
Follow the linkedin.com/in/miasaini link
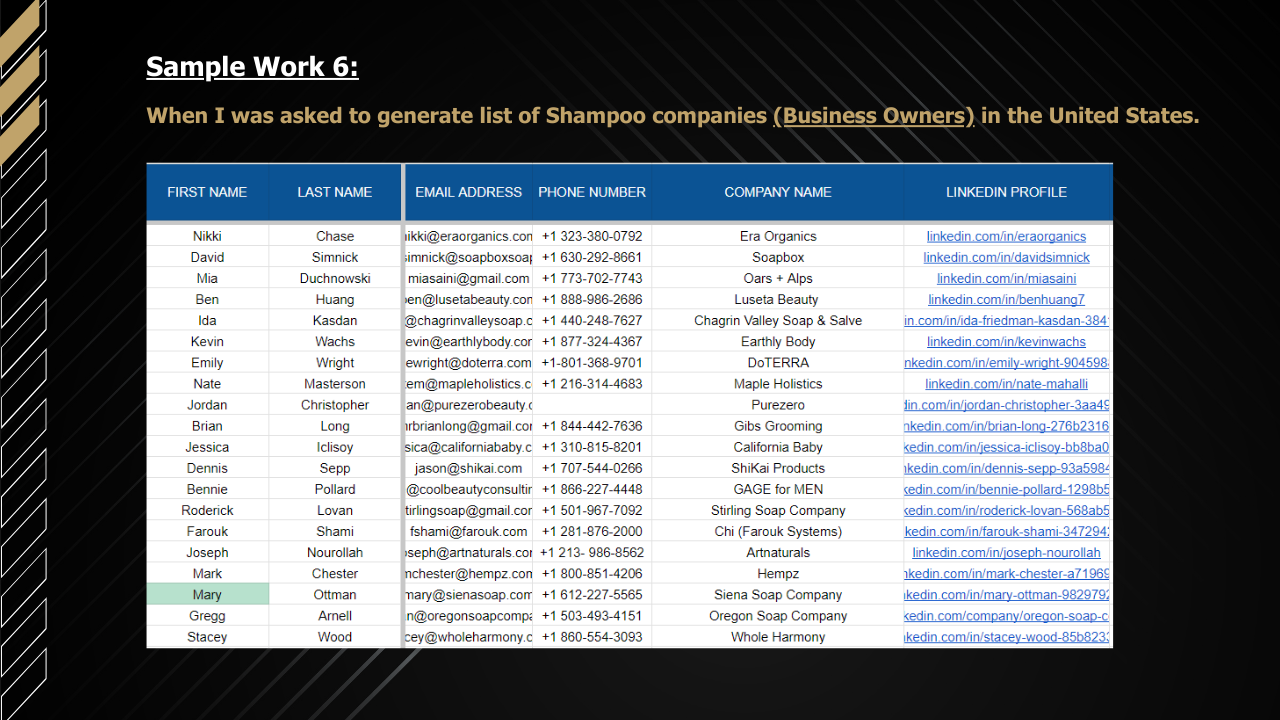1006,279
